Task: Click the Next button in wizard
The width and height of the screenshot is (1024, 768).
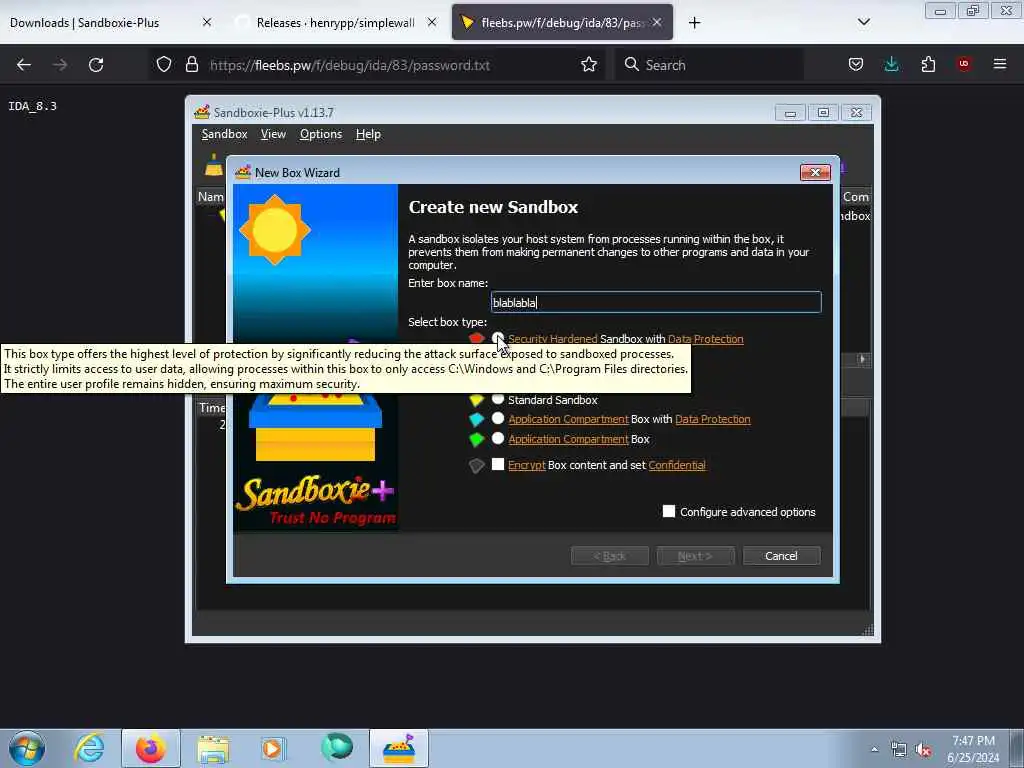Action: click(695, 556)
